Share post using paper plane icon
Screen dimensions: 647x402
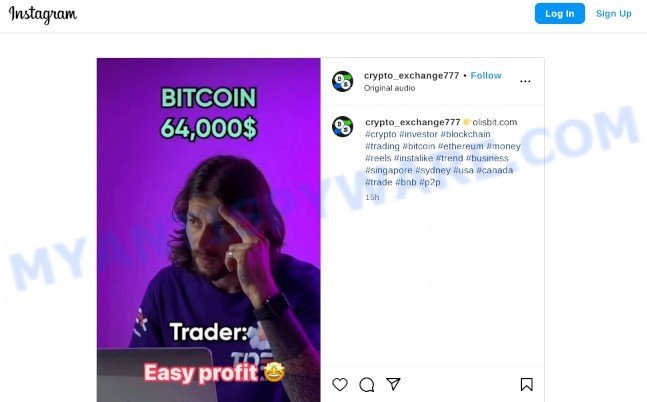pyautogui.click(x=393, y=384)
